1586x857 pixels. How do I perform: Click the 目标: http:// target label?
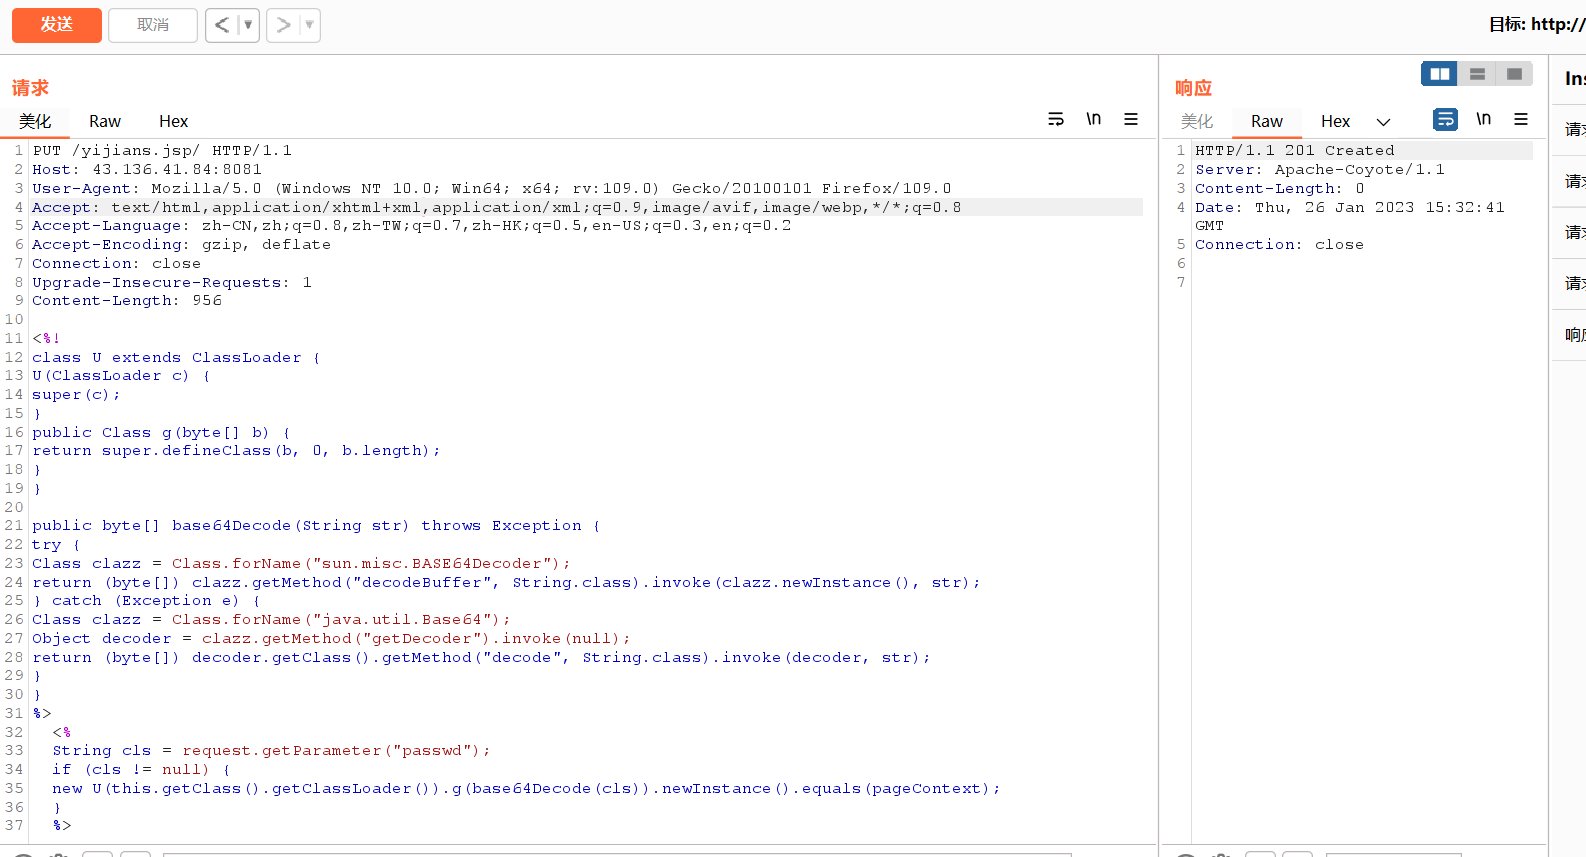click(1537, 24)
